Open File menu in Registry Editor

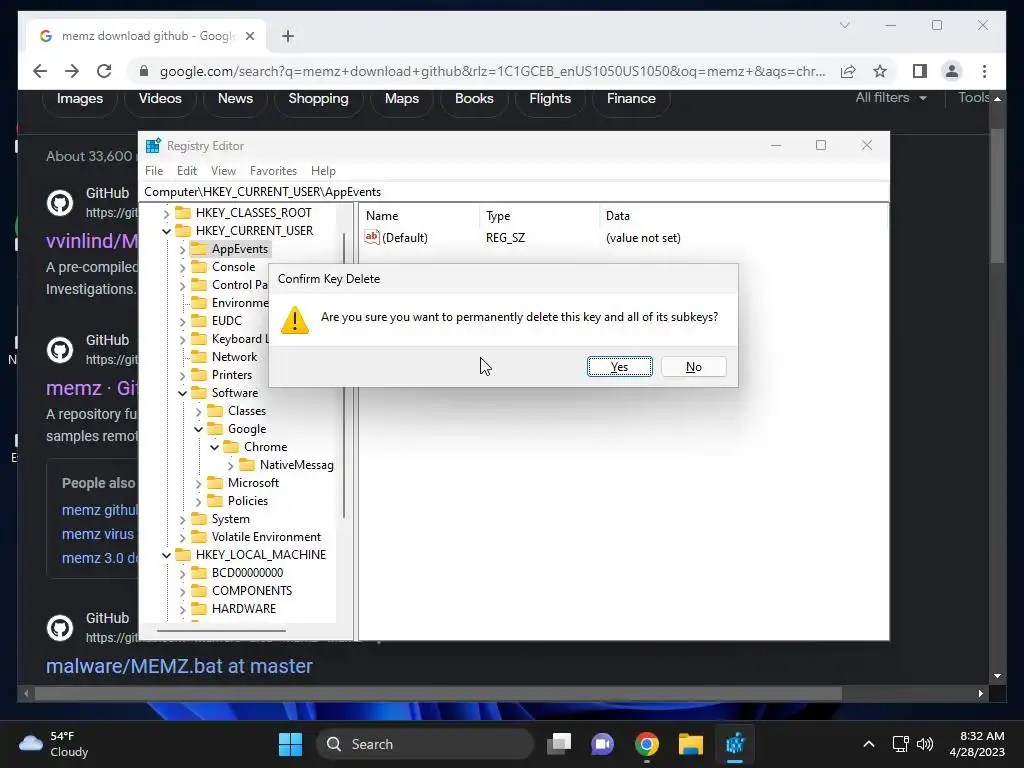click(x=154, y=170)
